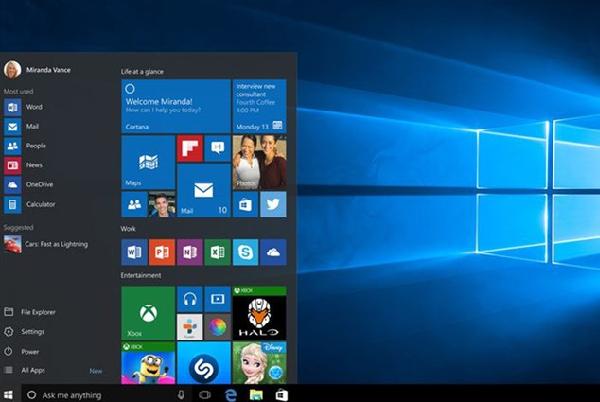600x402 pixels.
Task: Open the Twitter tile
Action: 273,204
